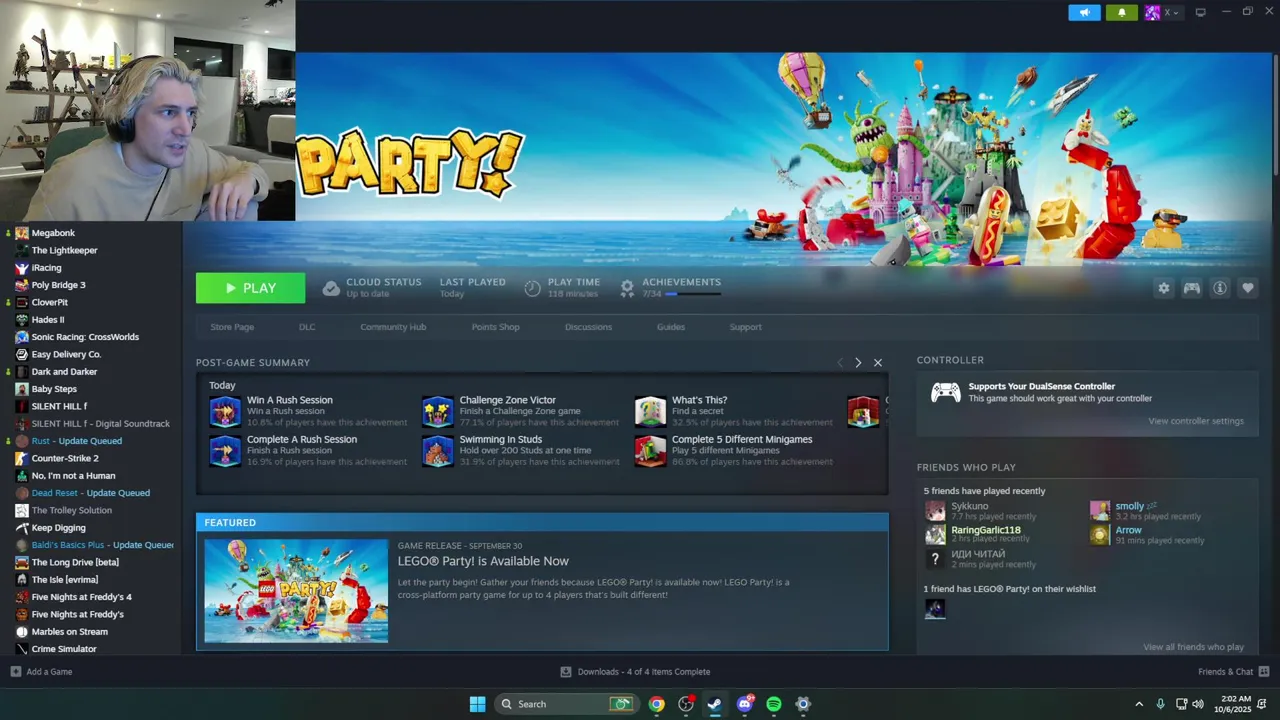
Task: Open the Support tab
Action: [745, 327]
